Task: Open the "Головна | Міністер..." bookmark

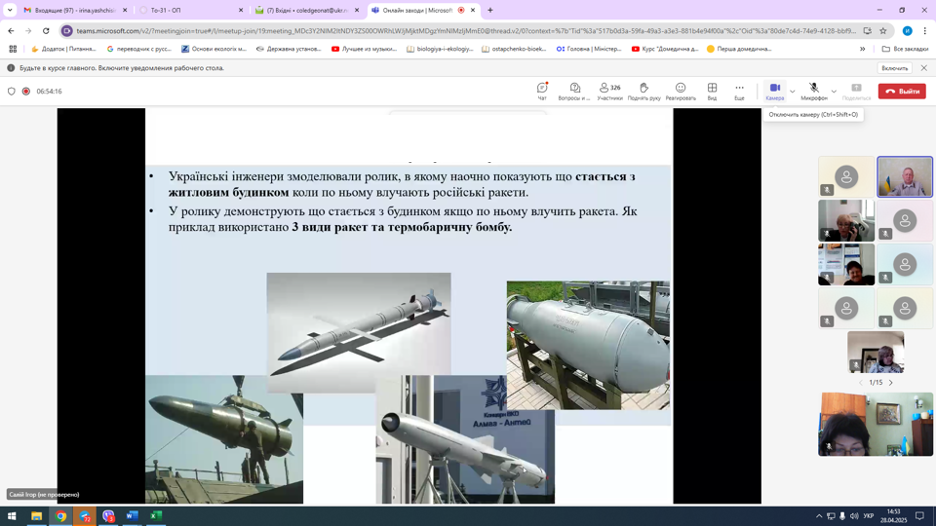Action: pos(589,49)
